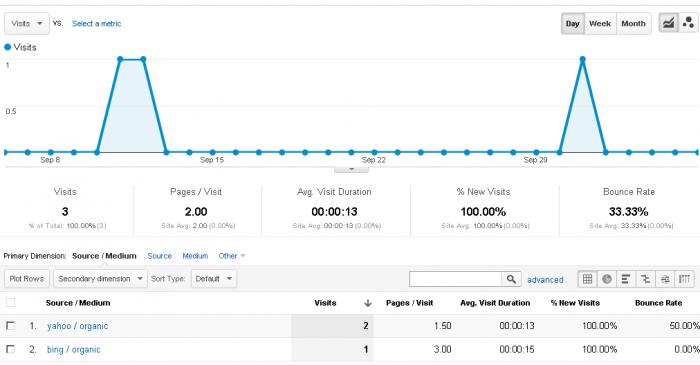700x365 pixels.
Task: Open the Visits metric dropdown
Action: pyautogui.click(x=27, y=24)
